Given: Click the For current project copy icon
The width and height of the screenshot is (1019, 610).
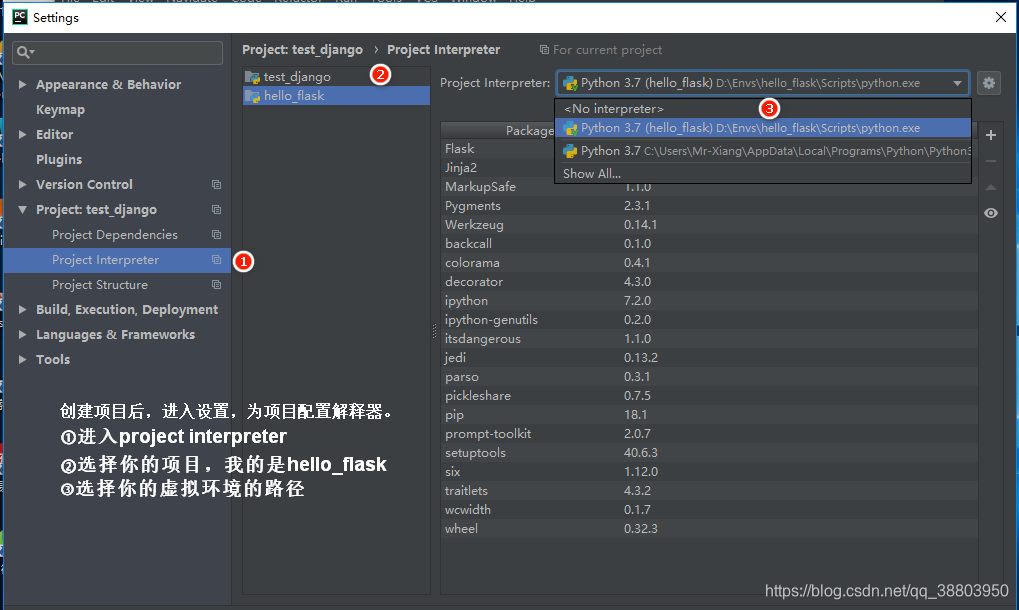Looking at the screenshot, I should tap(544, 50).
